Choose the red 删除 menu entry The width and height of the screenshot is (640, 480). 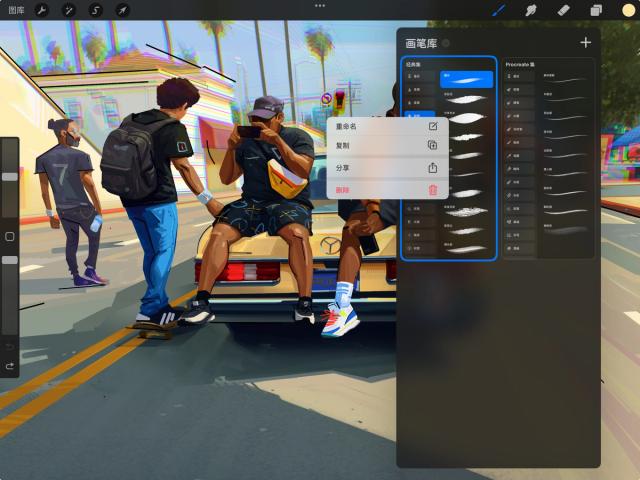(x=387, y=190)
